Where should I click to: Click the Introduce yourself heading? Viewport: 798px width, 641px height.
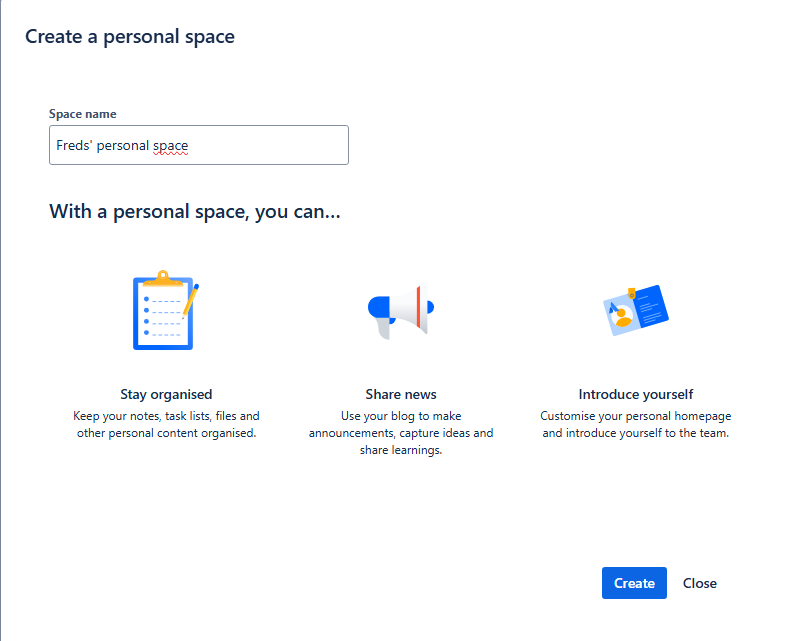(636, 394)
